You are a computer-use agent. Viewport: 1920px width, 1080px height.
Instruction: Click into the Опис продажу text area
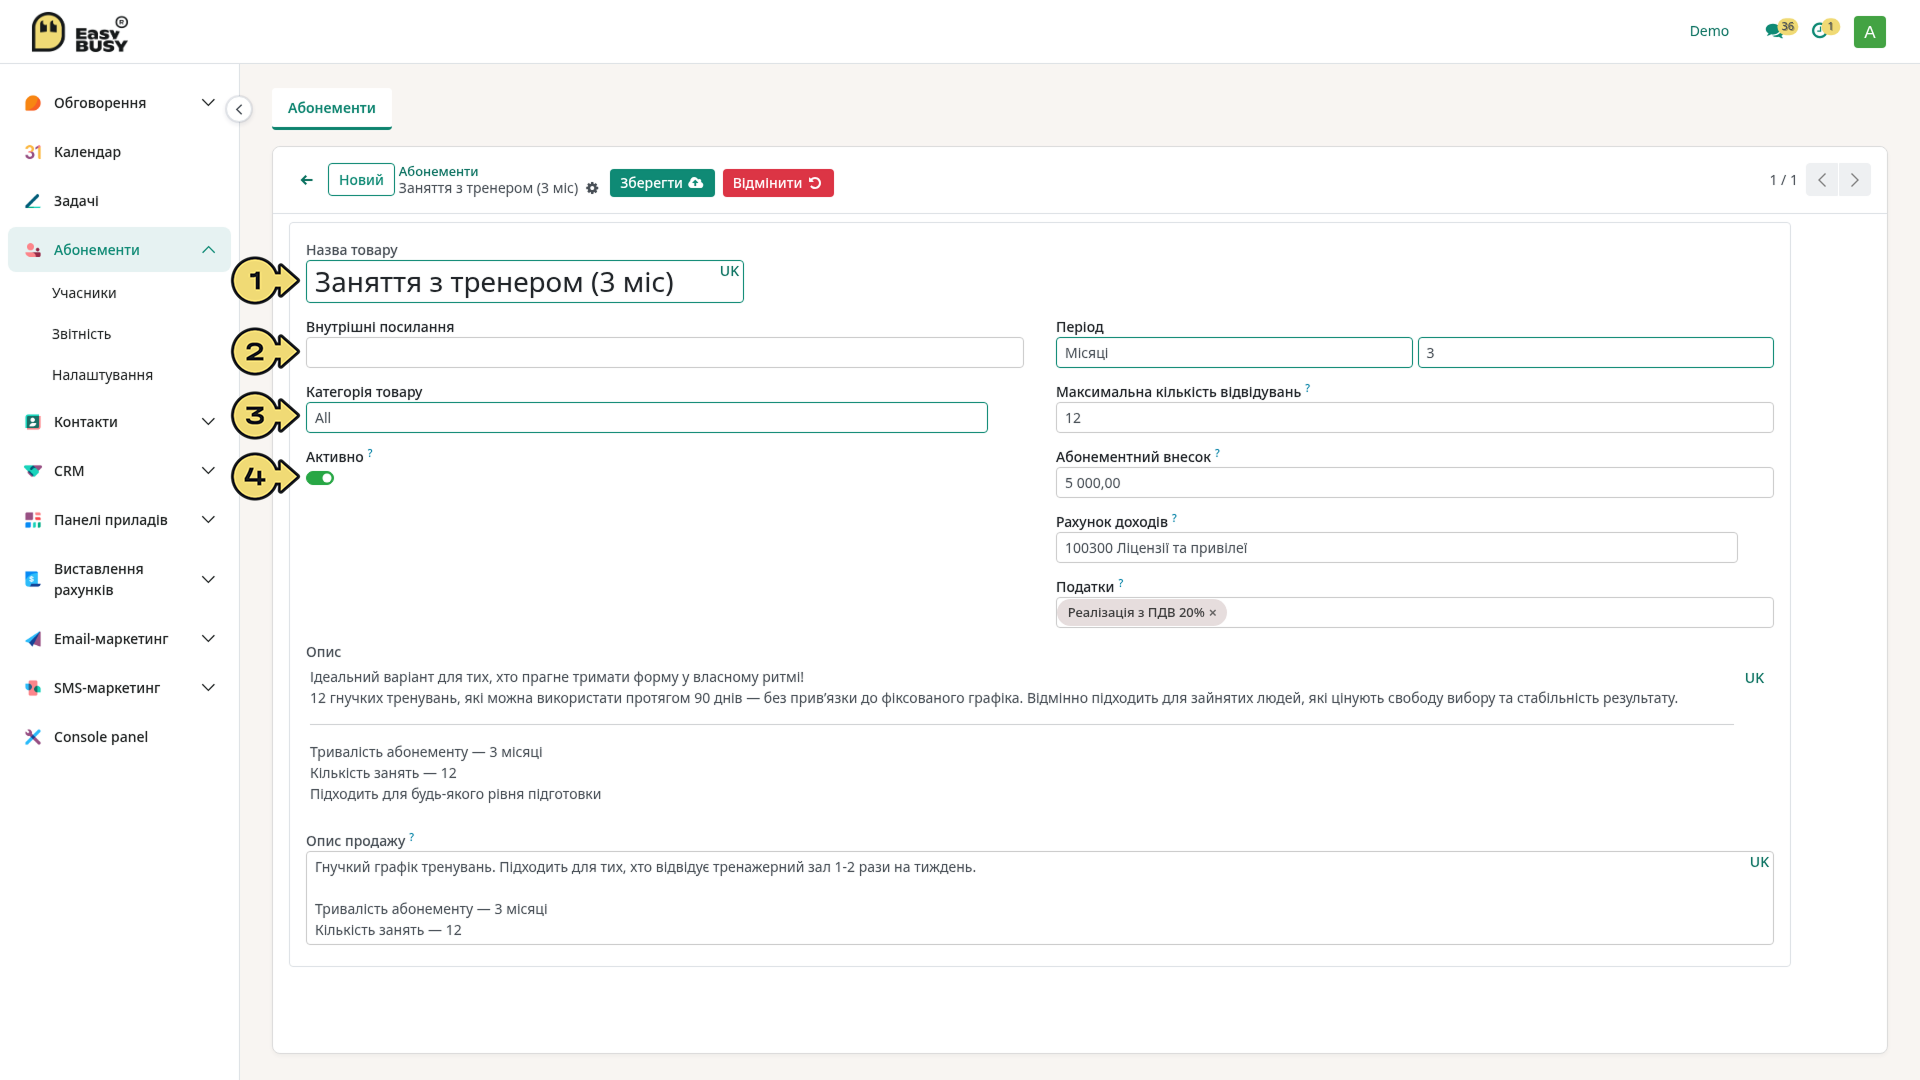1039,898
